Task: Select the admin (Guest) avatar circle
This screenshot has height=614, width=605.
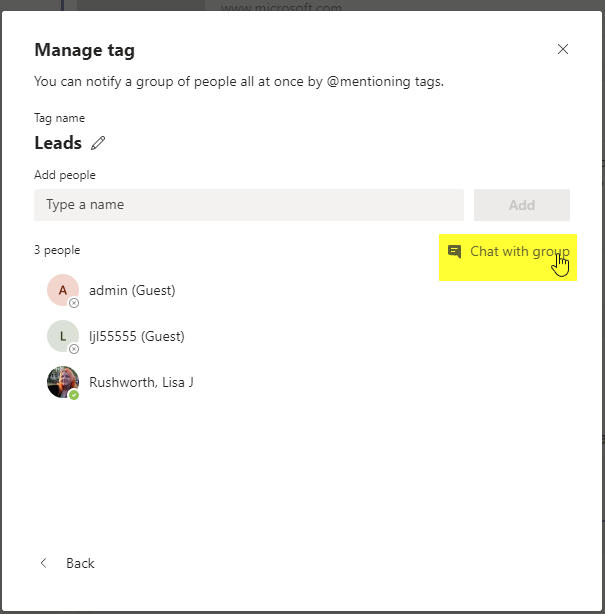Action: 63,290
